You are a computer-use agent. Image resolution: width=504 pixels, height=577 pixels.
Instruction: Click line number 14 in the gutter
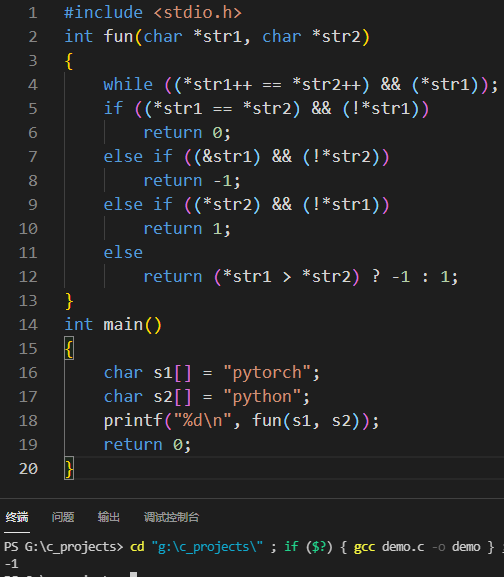tap(28, 325)
